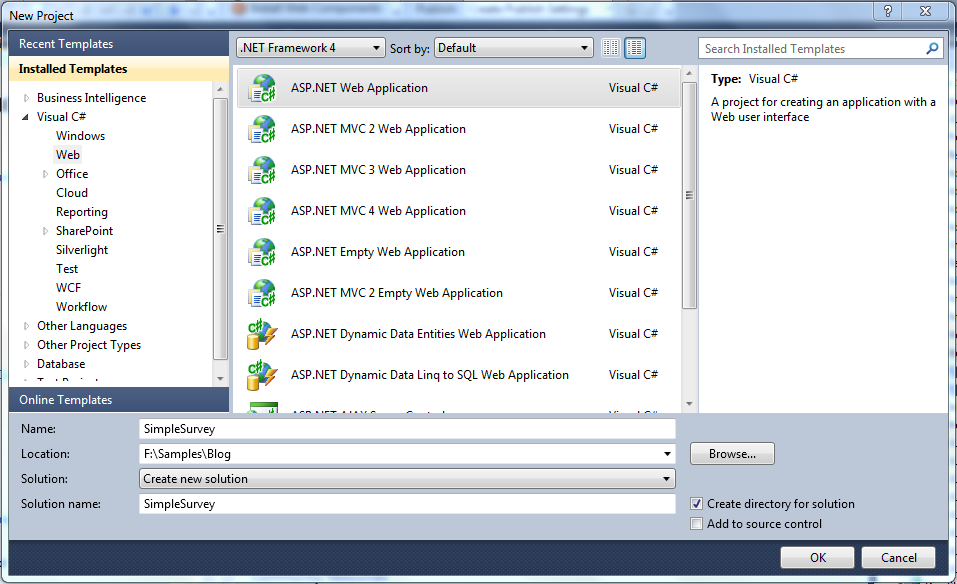
Task: Click the Name field containing SimpleSurvey
Action: pyautogui.click(x=407, y=428)
